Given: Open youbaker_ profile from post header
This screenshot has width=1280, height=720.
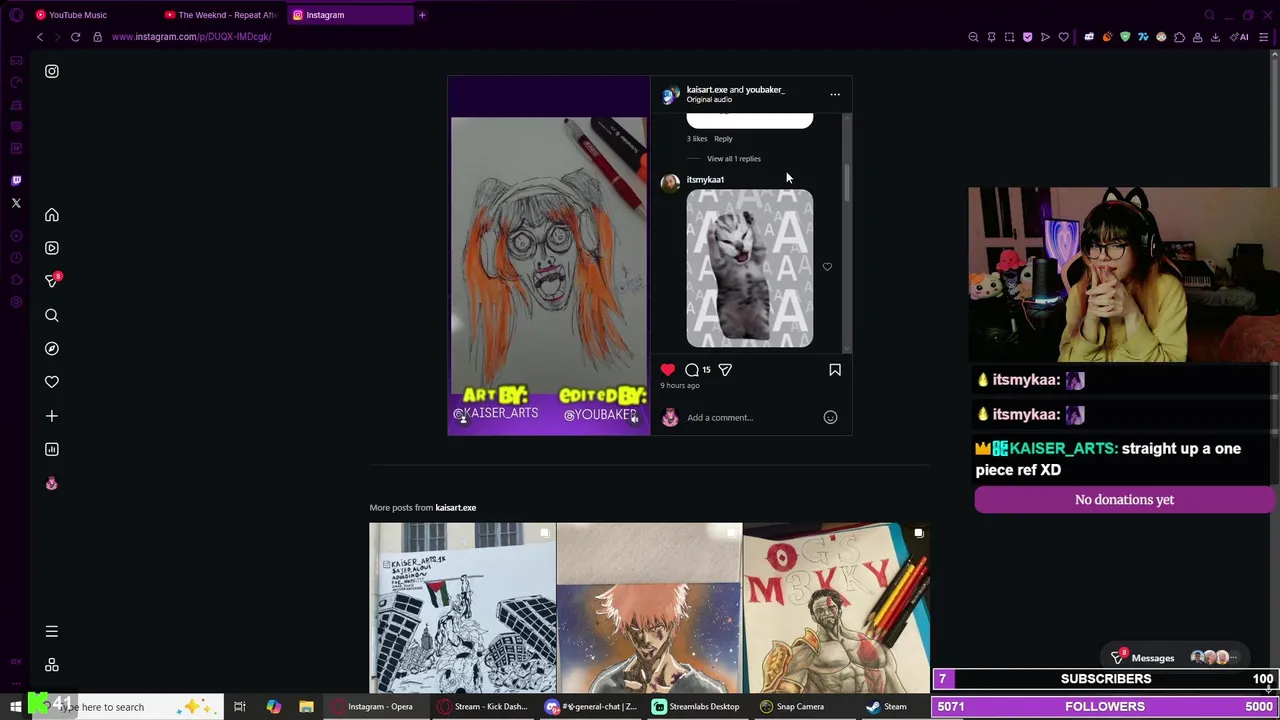Looking at the screenshot, I should 765,90.
